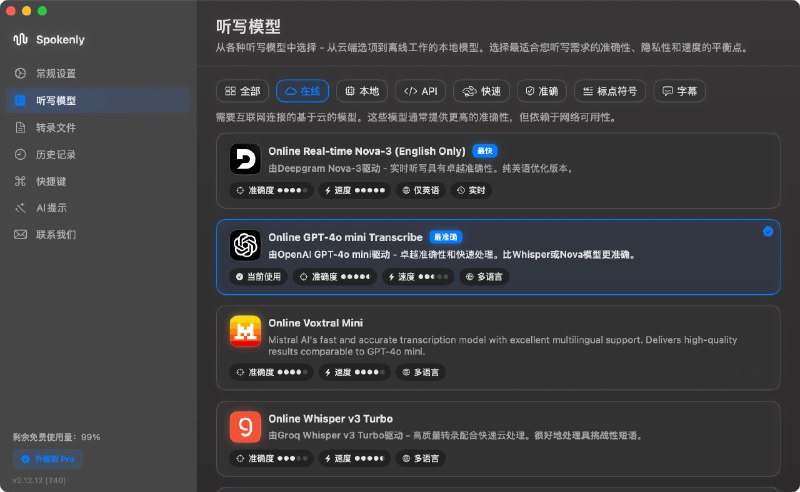Select the 准确 filter tab
This screenshot has height=492, width=800.
click(542, 91)
